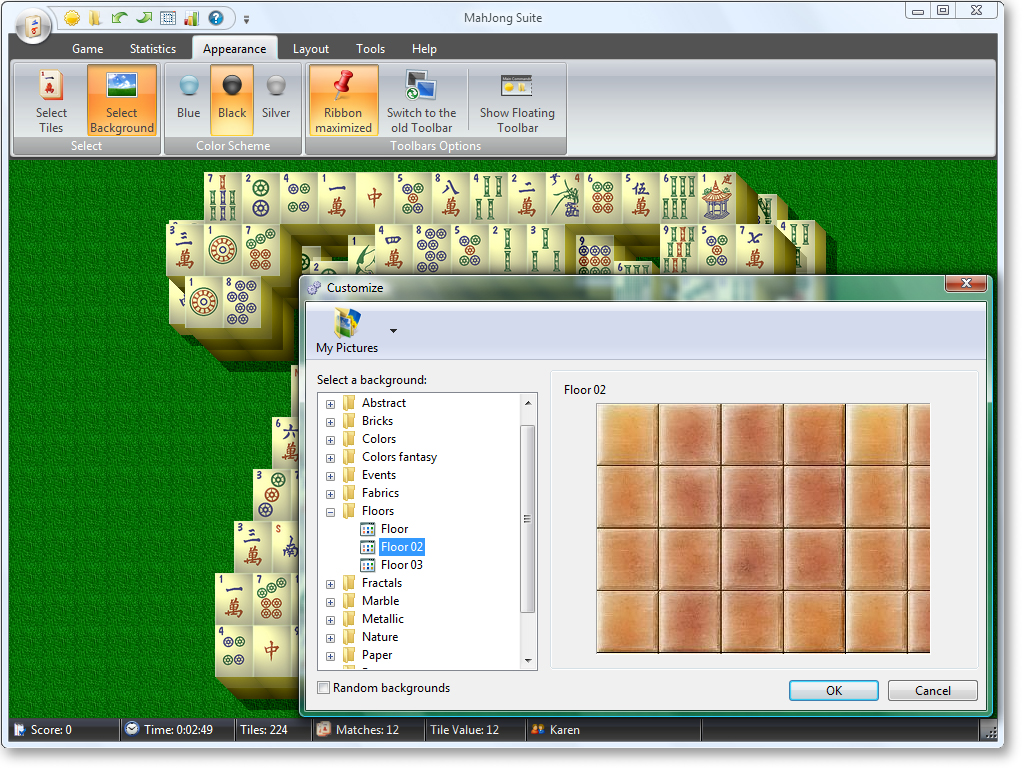Expand the Fractals folder node
This screenshot has width=1024, height=768.
pos(330,584)
